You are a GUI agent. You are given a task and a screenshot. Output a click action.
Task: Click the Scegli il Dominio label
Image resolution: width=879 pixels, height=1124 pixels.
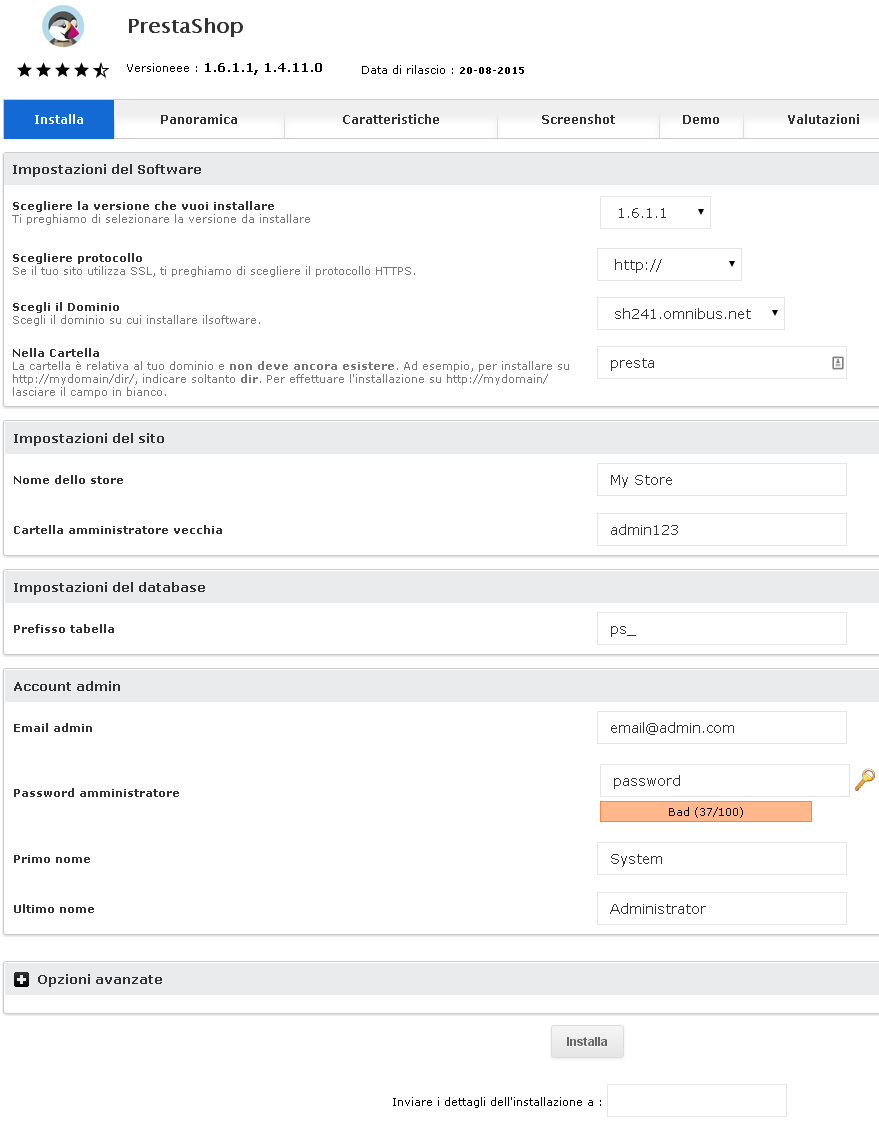(x=66, y=307)
